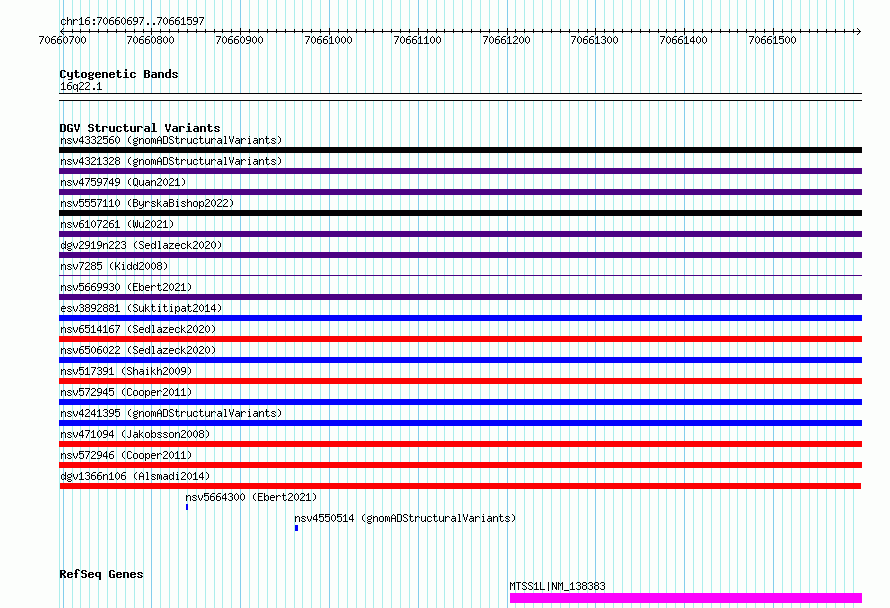Click the purple bar under nsv6107261
This screenshot has width=890, height=608.
click(460, 234)
